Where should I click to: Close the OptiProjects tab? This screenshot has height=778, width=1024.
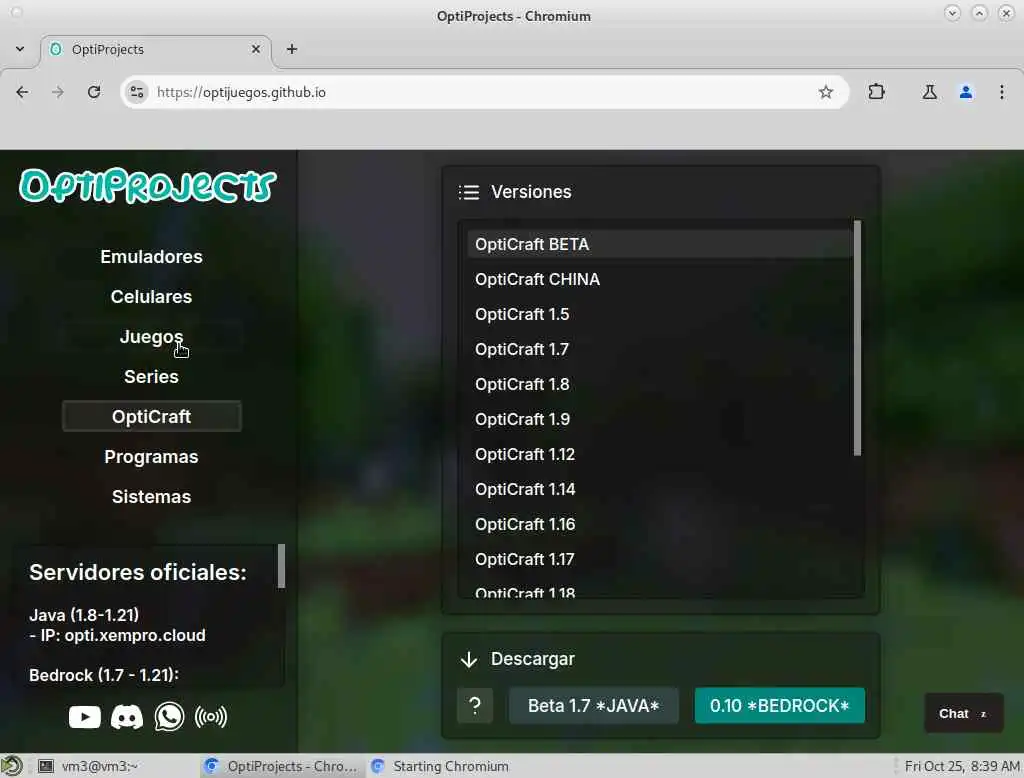[256, 49]
